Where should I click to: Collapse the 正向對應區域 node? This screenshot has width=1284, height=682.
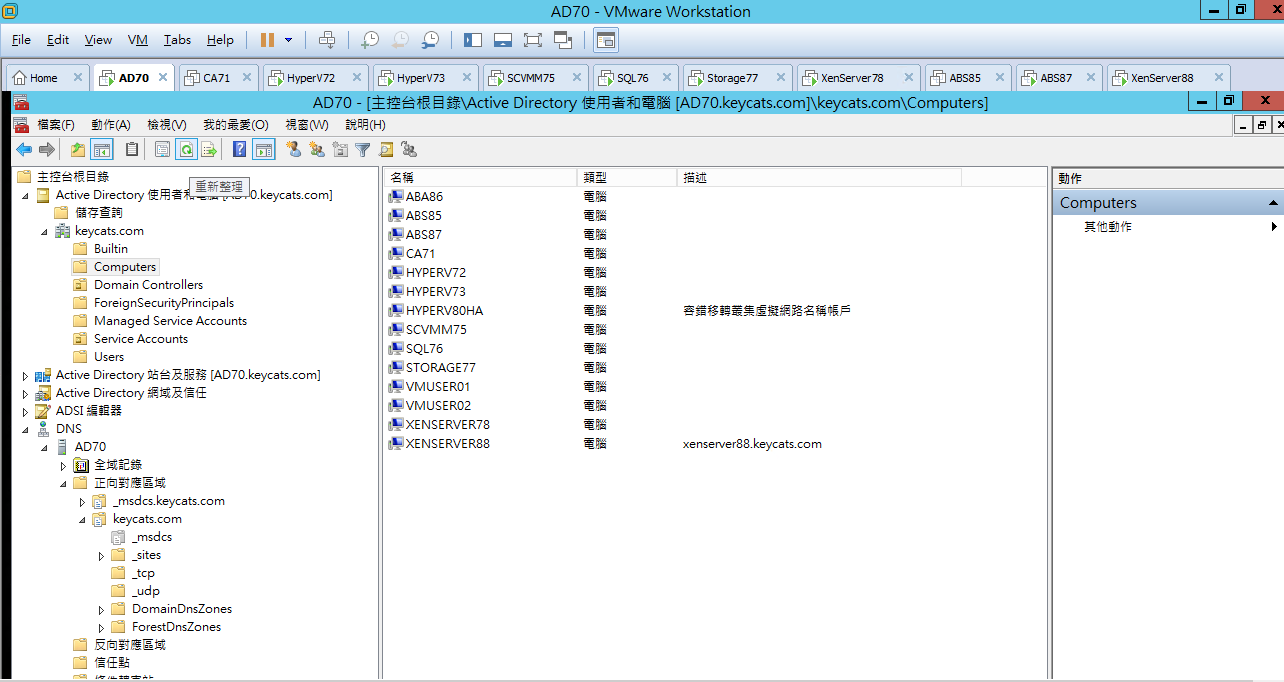click(x=63, y=484)
